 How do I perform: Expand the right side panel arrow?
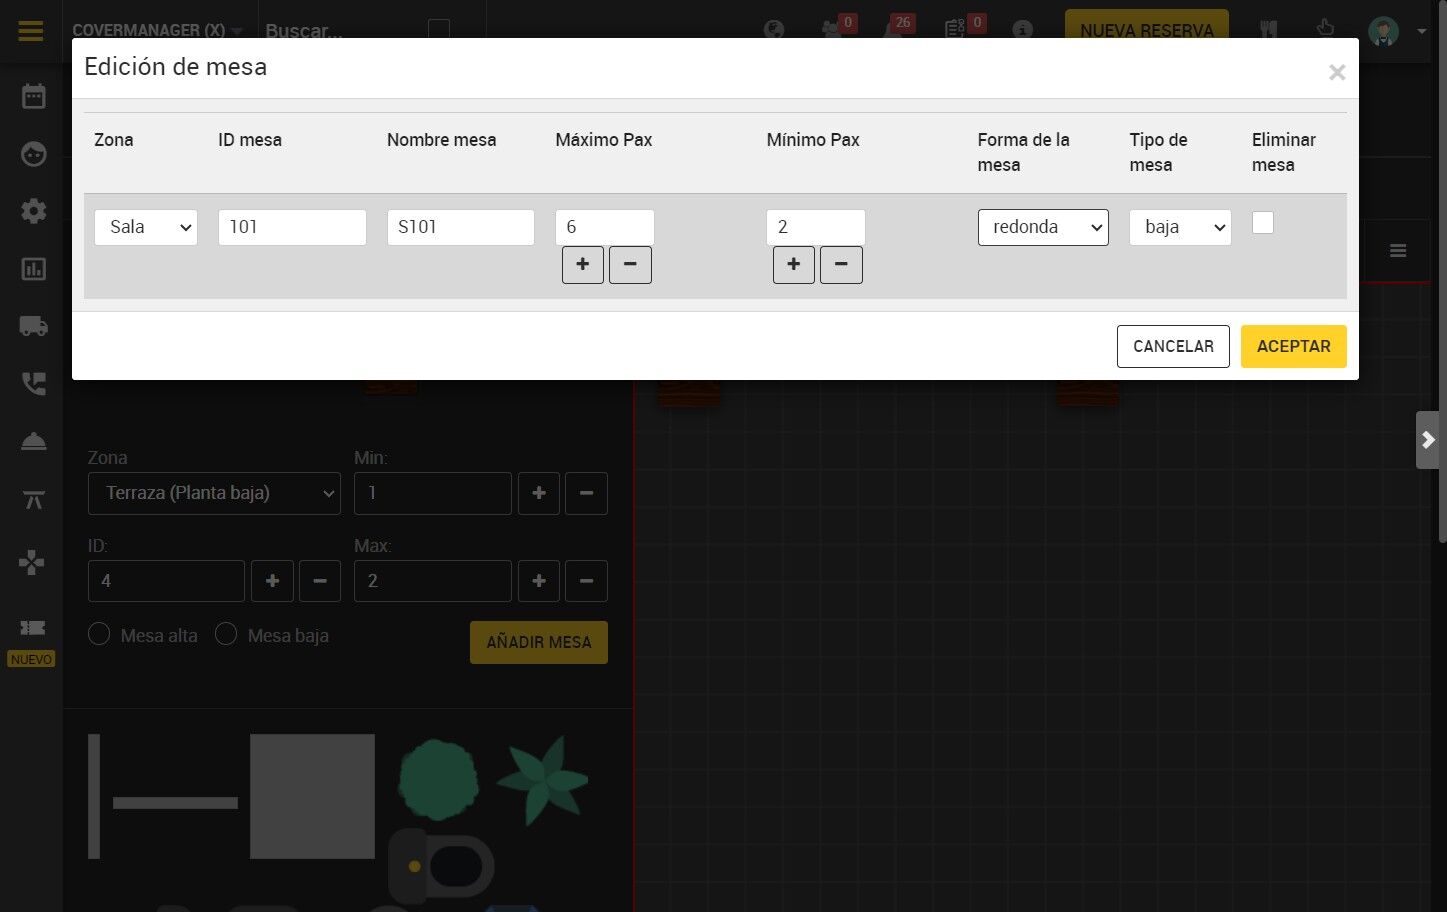click(1428, 440)
